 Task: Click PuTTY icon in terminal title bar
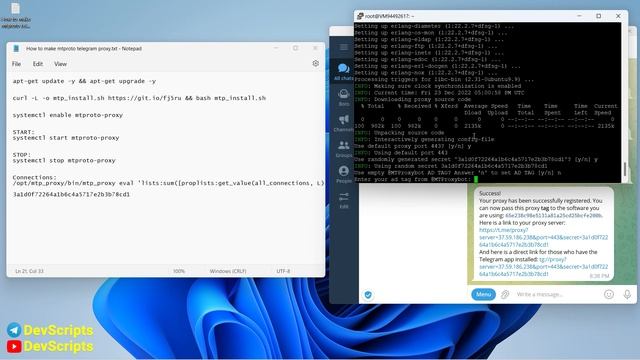click(x=360, y=16)
